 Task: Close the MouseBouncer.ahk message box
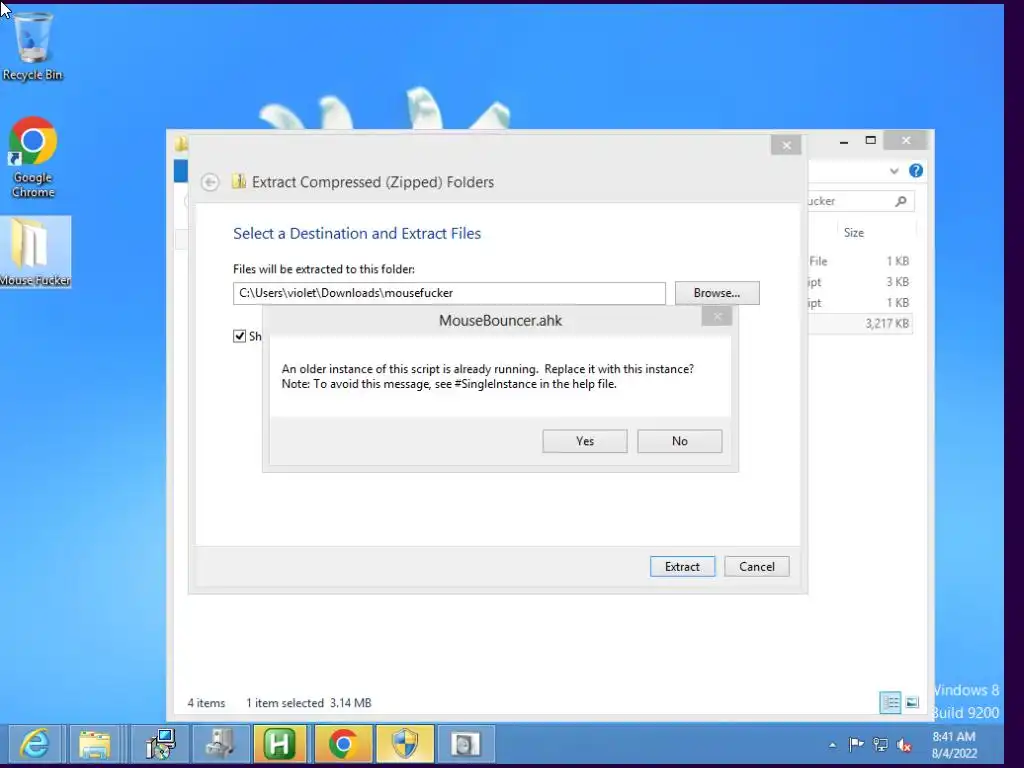(x=717, y=317)
